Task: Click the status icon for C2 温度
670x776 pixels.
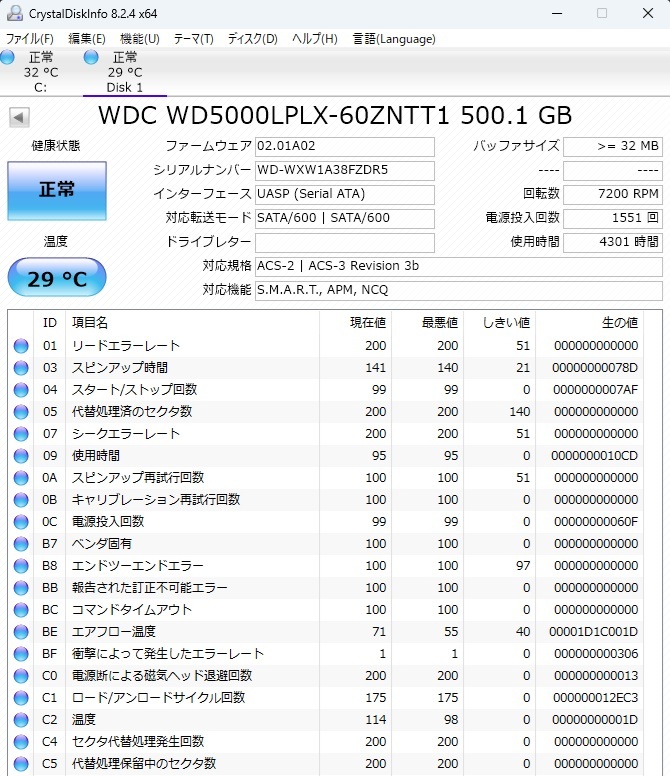Action: [21, 720]
